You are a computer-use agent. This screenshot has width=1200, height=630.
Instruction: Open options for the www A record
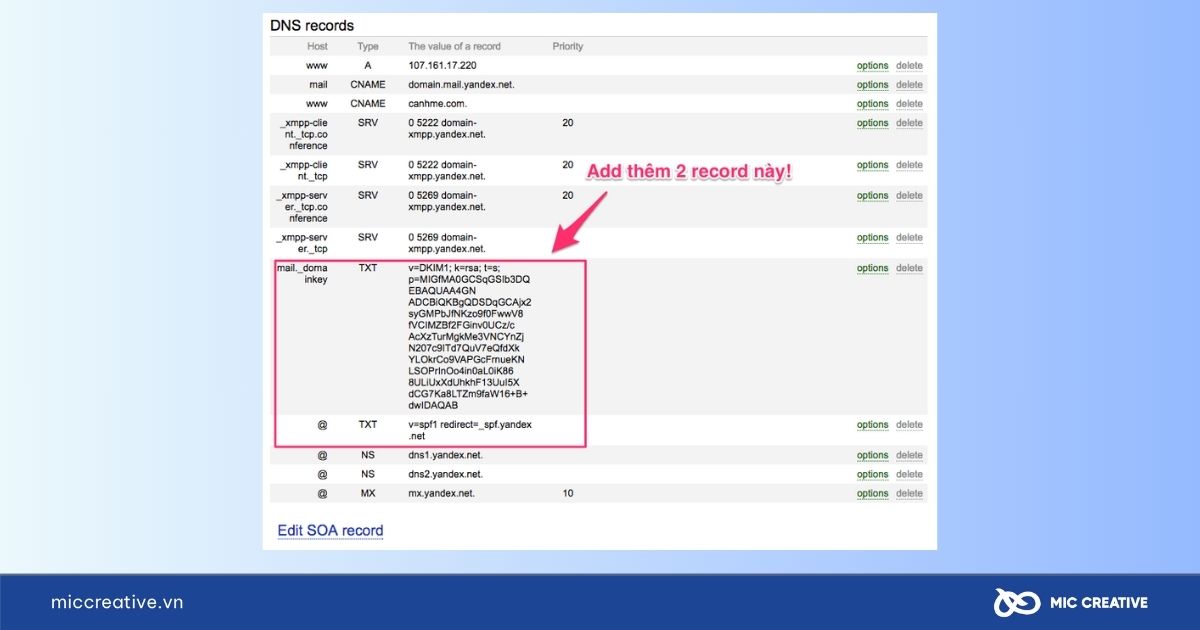(x=872, y=66)
